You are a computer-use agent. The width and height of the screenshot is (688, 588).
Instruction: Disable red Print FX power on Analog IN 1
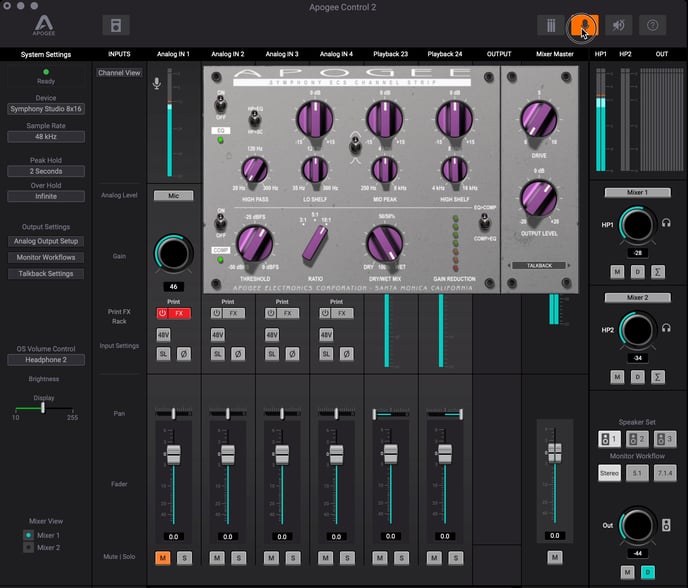click(x=162, y=313)
